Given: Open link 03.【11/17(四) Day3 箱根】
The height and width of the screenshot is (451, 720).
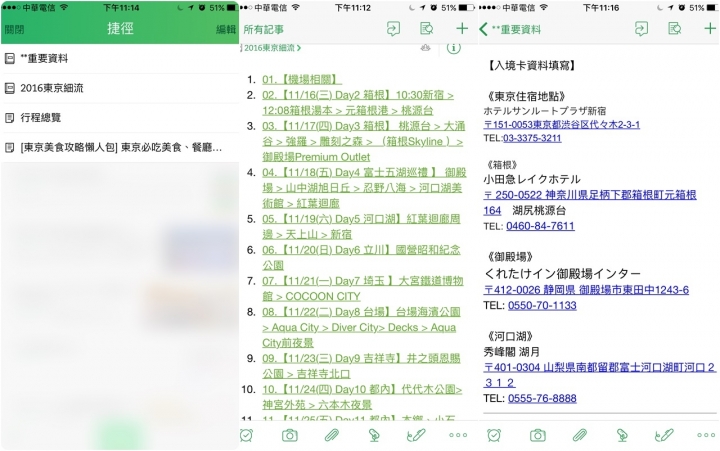Looking at the screenshot, I should [364, 141].
